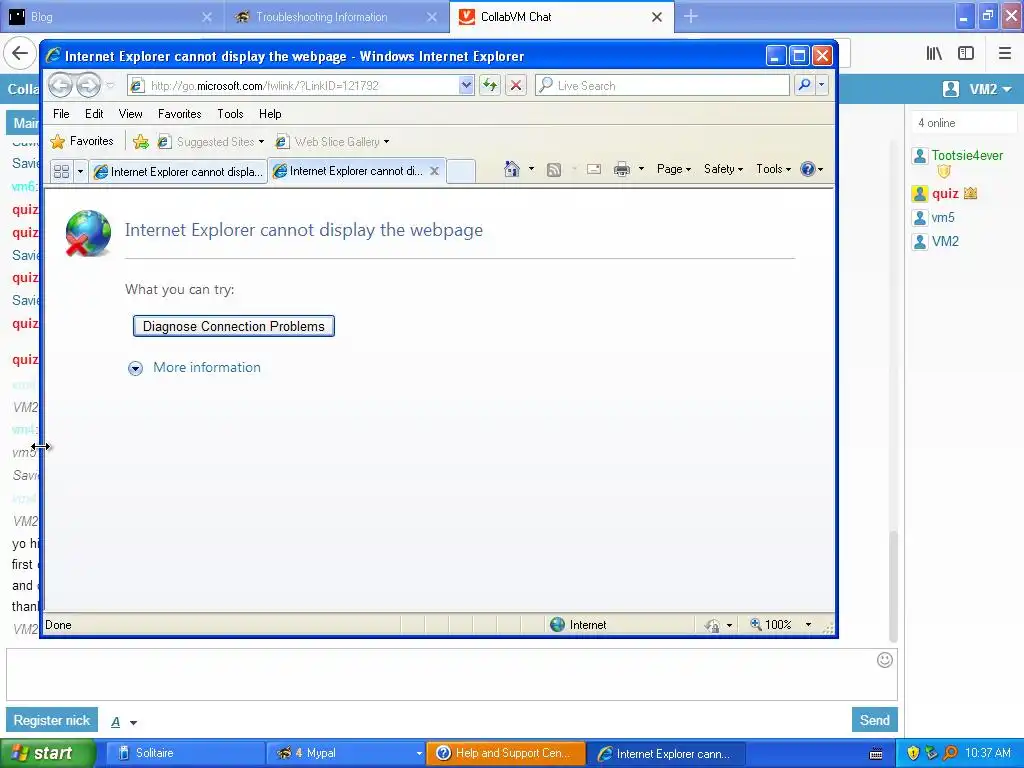The height and width of the screenshot is (768, 1024).
Task: Open the Quick Tabs grid icon
Action: tap(61, 172)
